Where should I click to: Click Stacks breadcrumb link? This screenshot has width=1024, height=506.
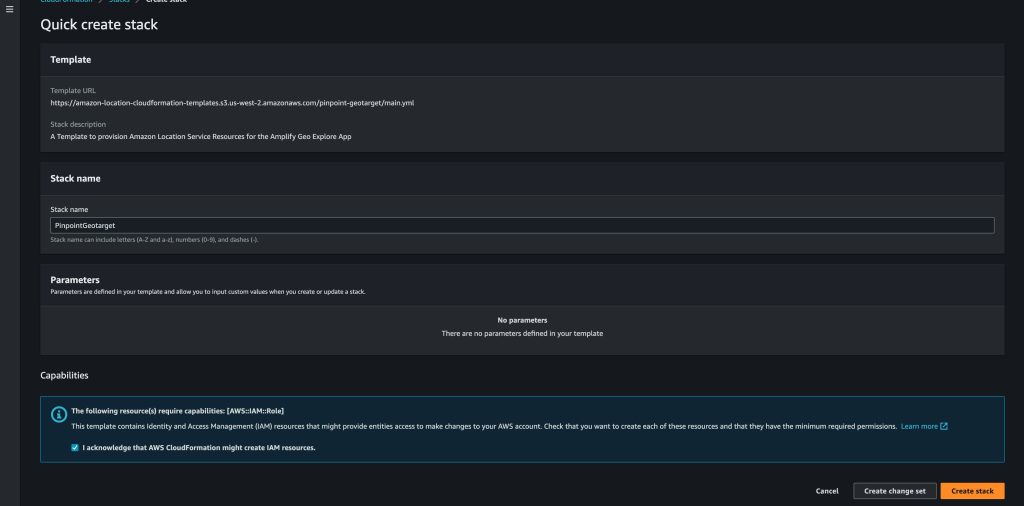pyautogui.click(x=120, y=1)
